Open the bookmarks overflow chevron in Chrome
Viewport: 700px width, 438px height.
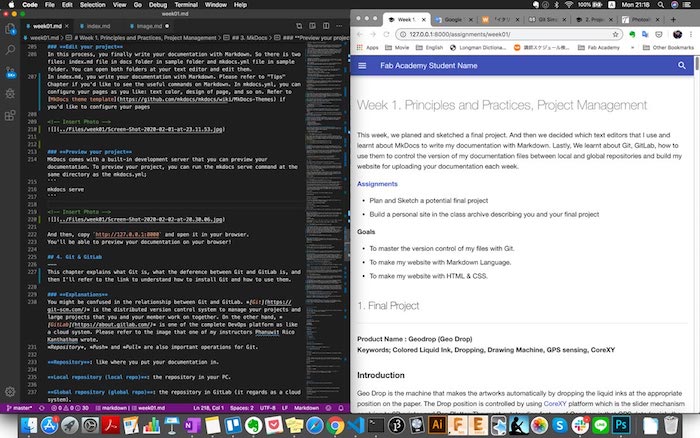632,47
